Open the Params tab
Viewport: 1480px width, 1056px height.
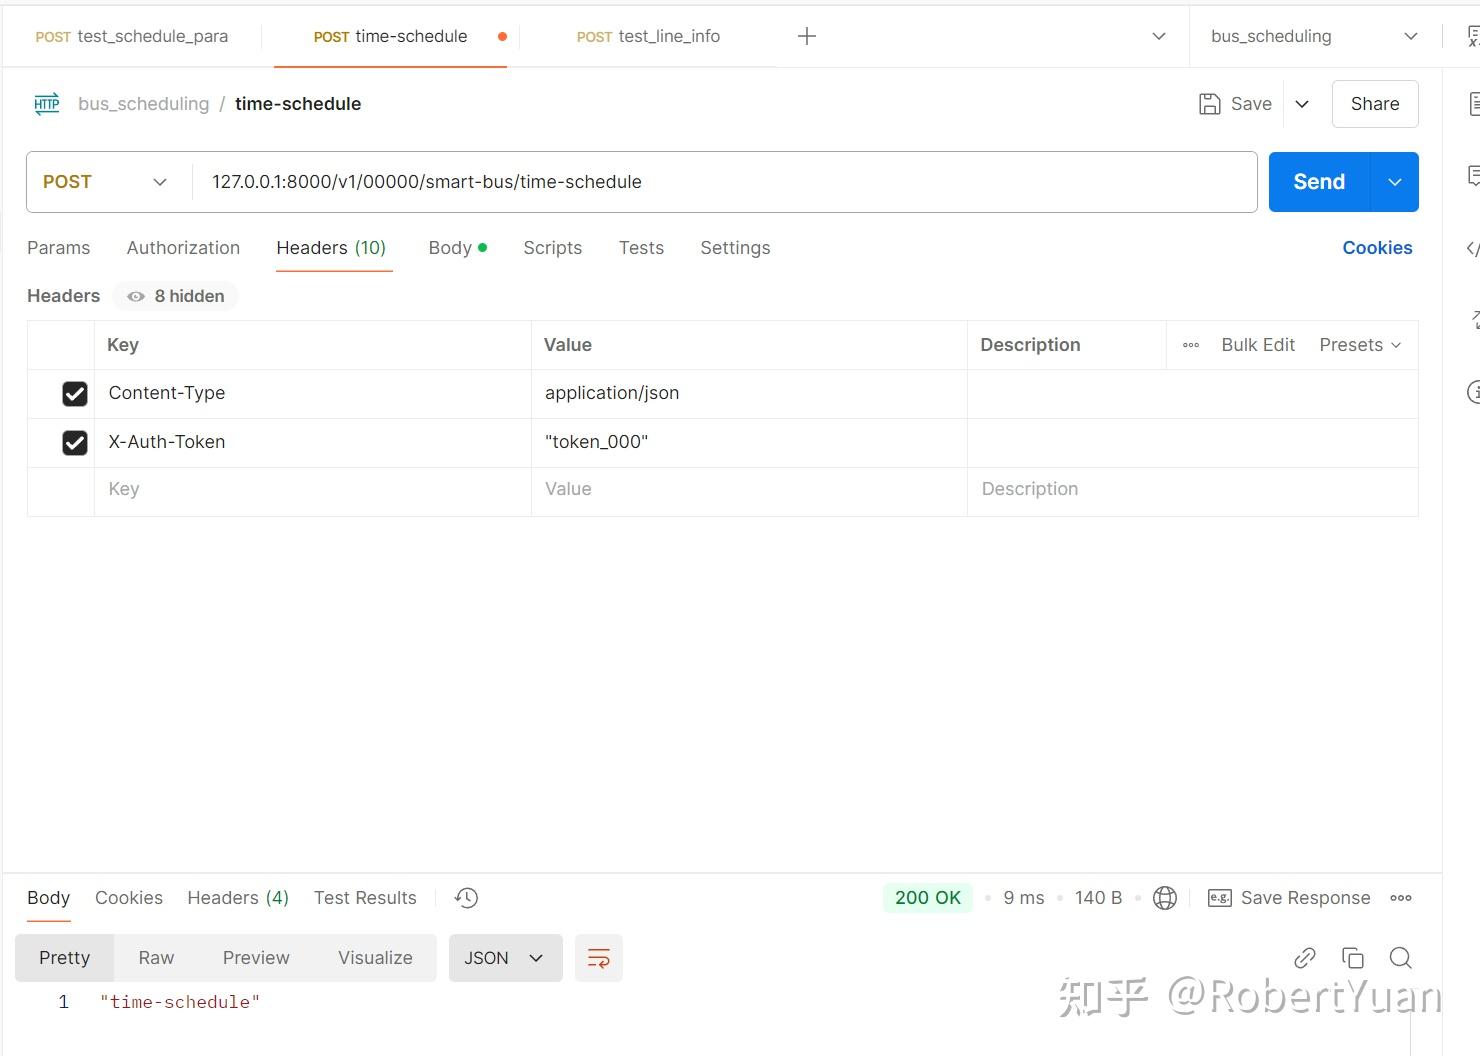(x=58, y=248)
